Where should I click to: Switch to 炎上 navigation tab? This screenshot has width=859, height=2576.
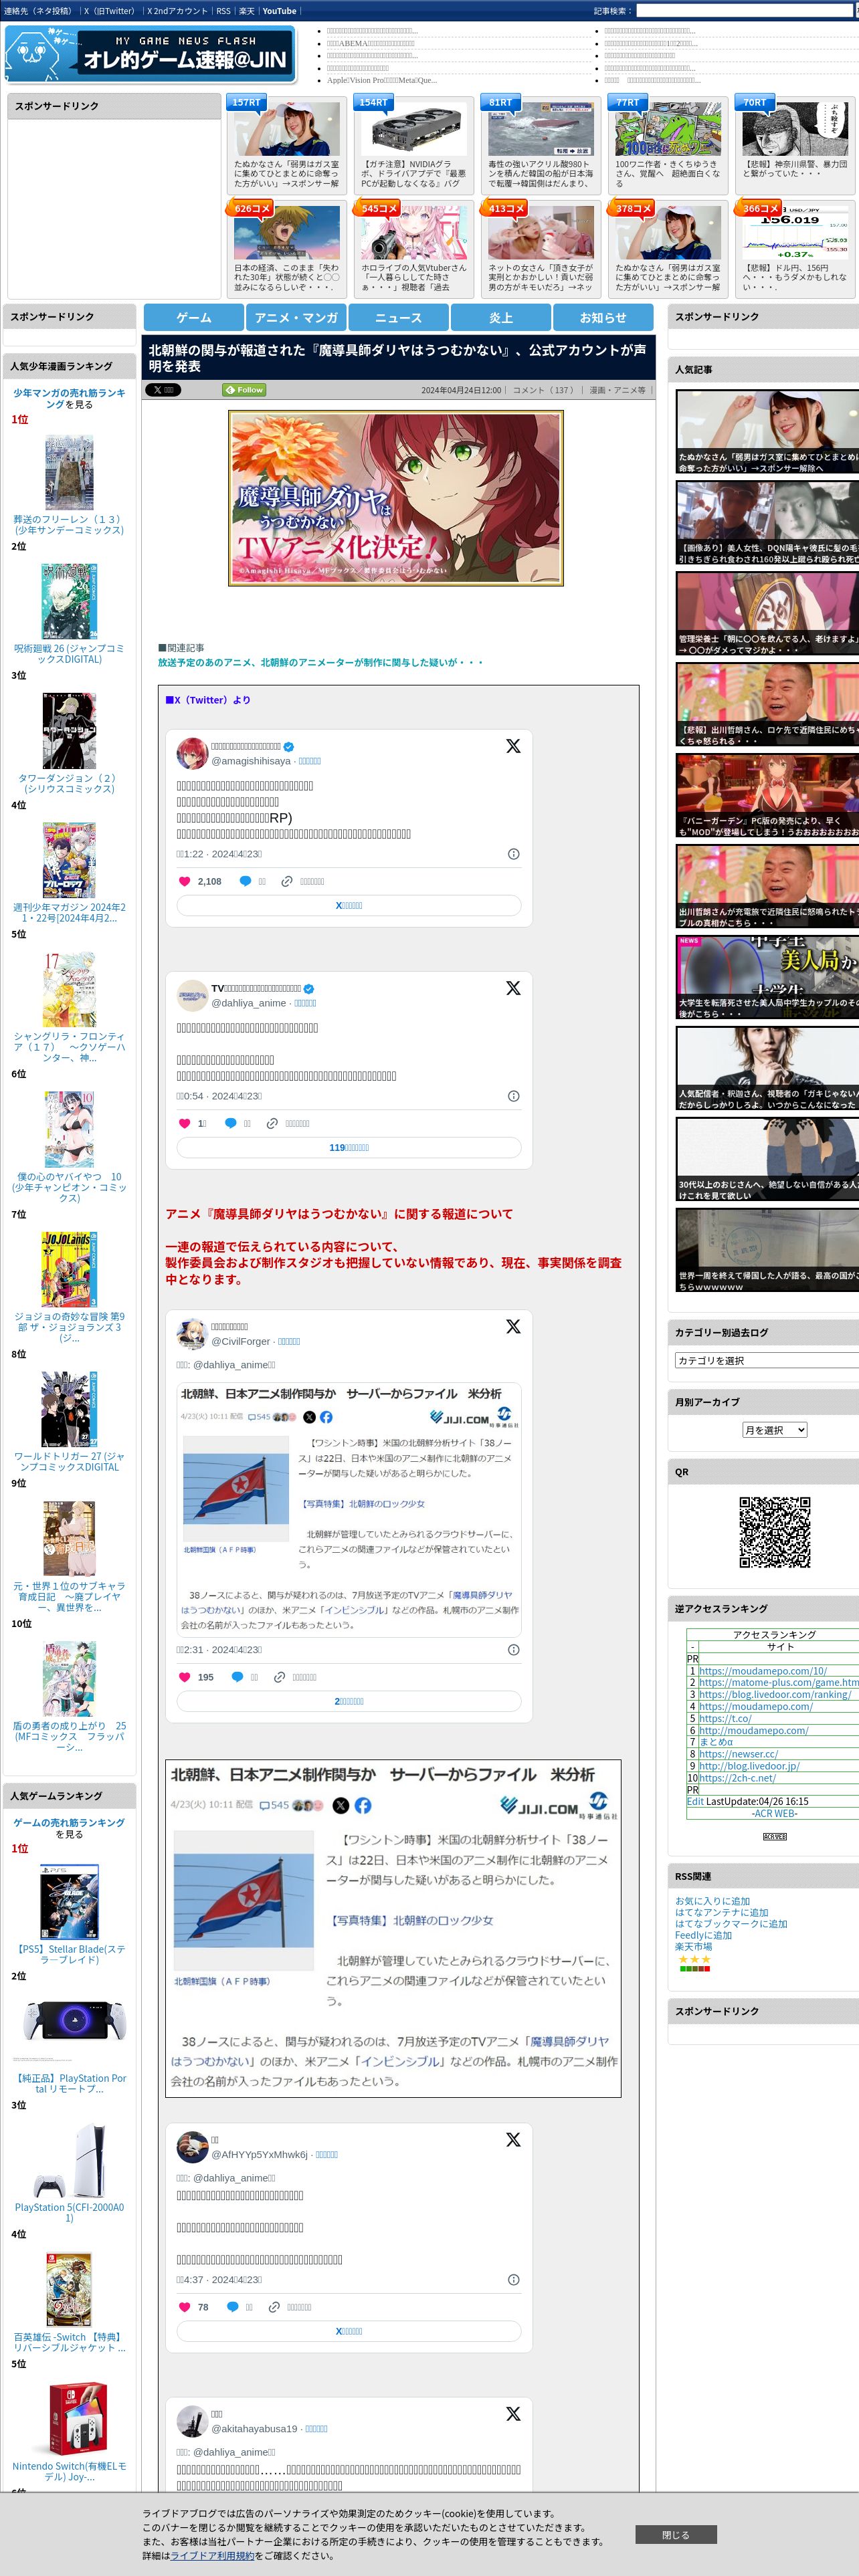tap(501, 317)
